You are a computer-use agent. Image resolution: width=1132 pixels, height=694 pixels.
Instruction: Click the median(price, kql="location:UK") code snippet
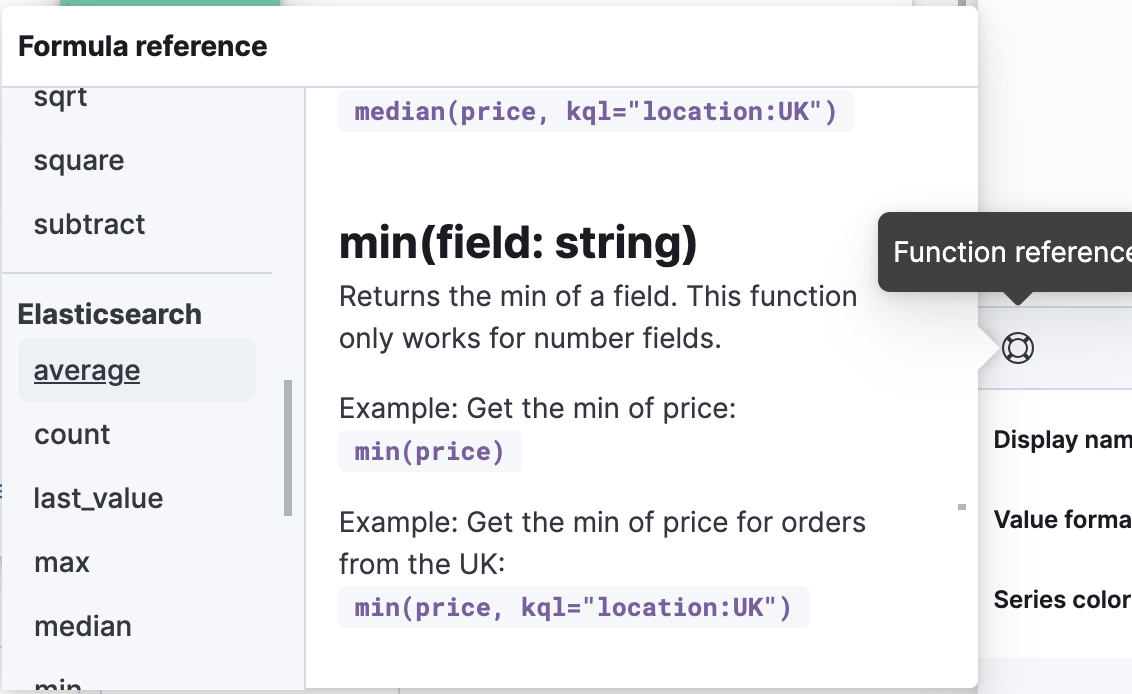click(x=595, y=112)
